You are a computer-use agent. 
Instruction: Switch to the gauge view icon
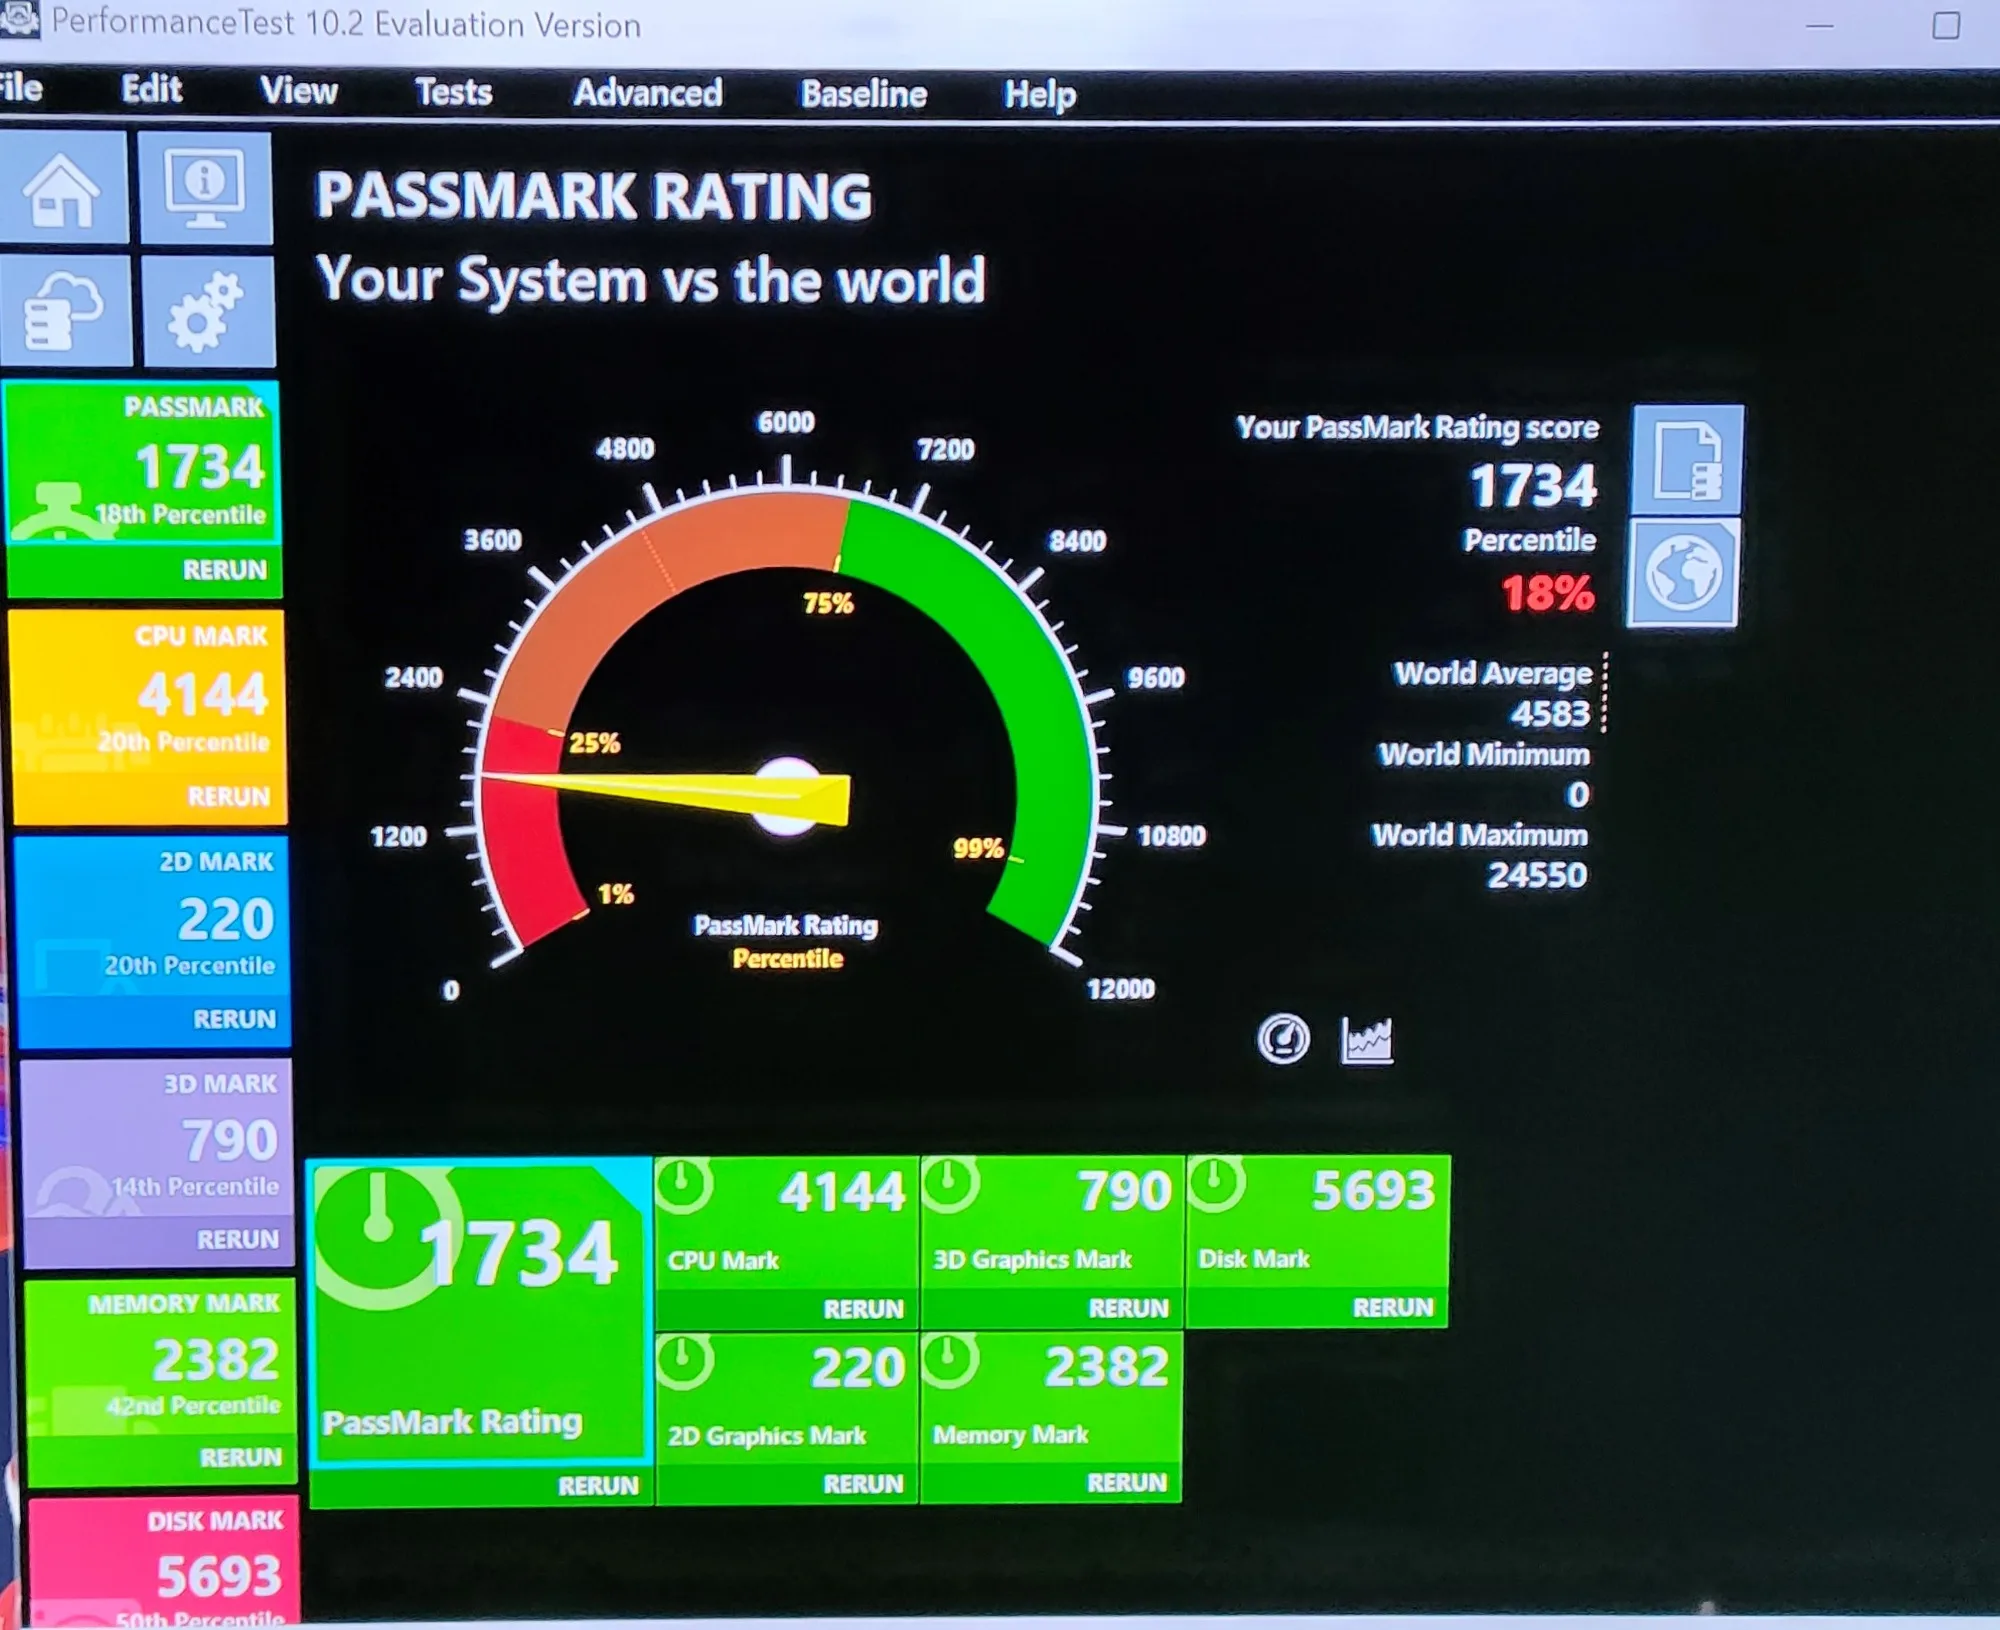(x=1283, y=1040)
